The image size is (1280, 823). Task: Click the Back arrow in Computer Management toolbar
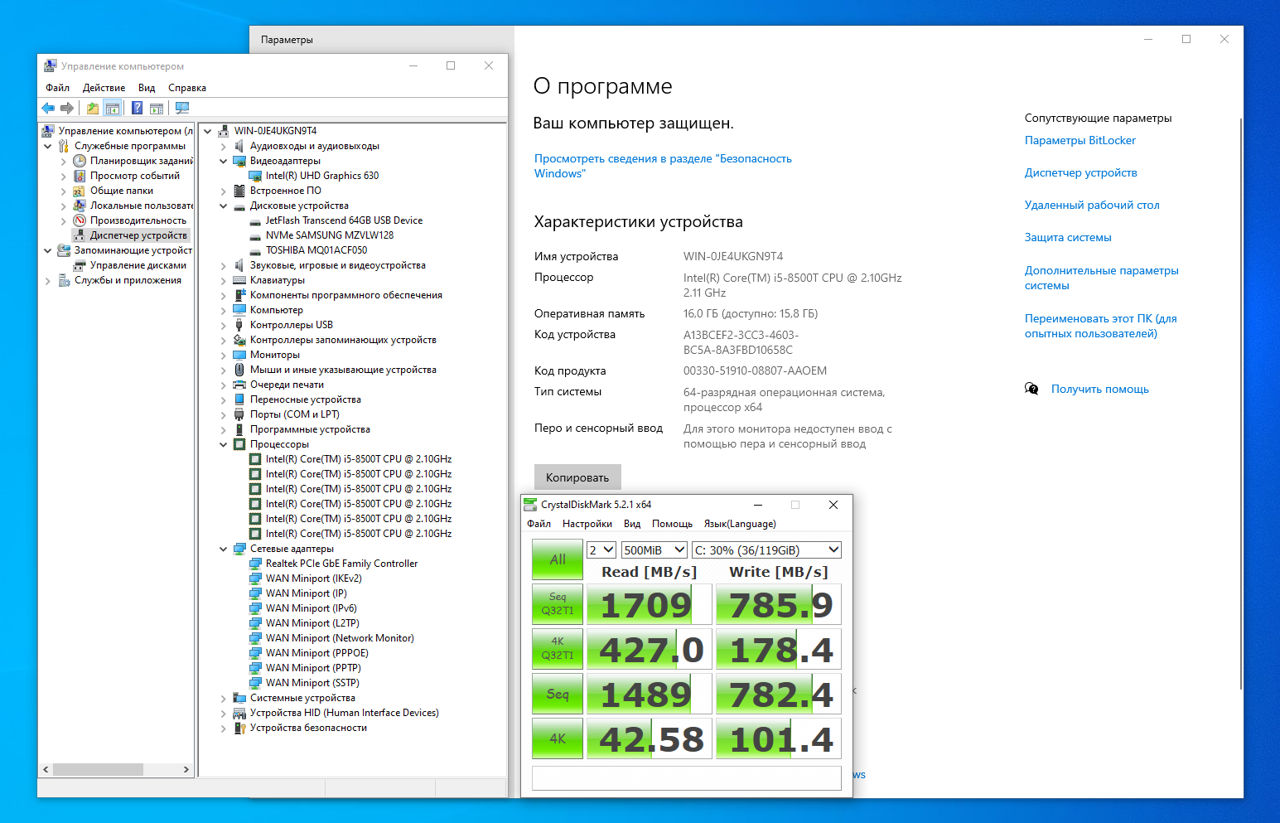coord(48,108)
